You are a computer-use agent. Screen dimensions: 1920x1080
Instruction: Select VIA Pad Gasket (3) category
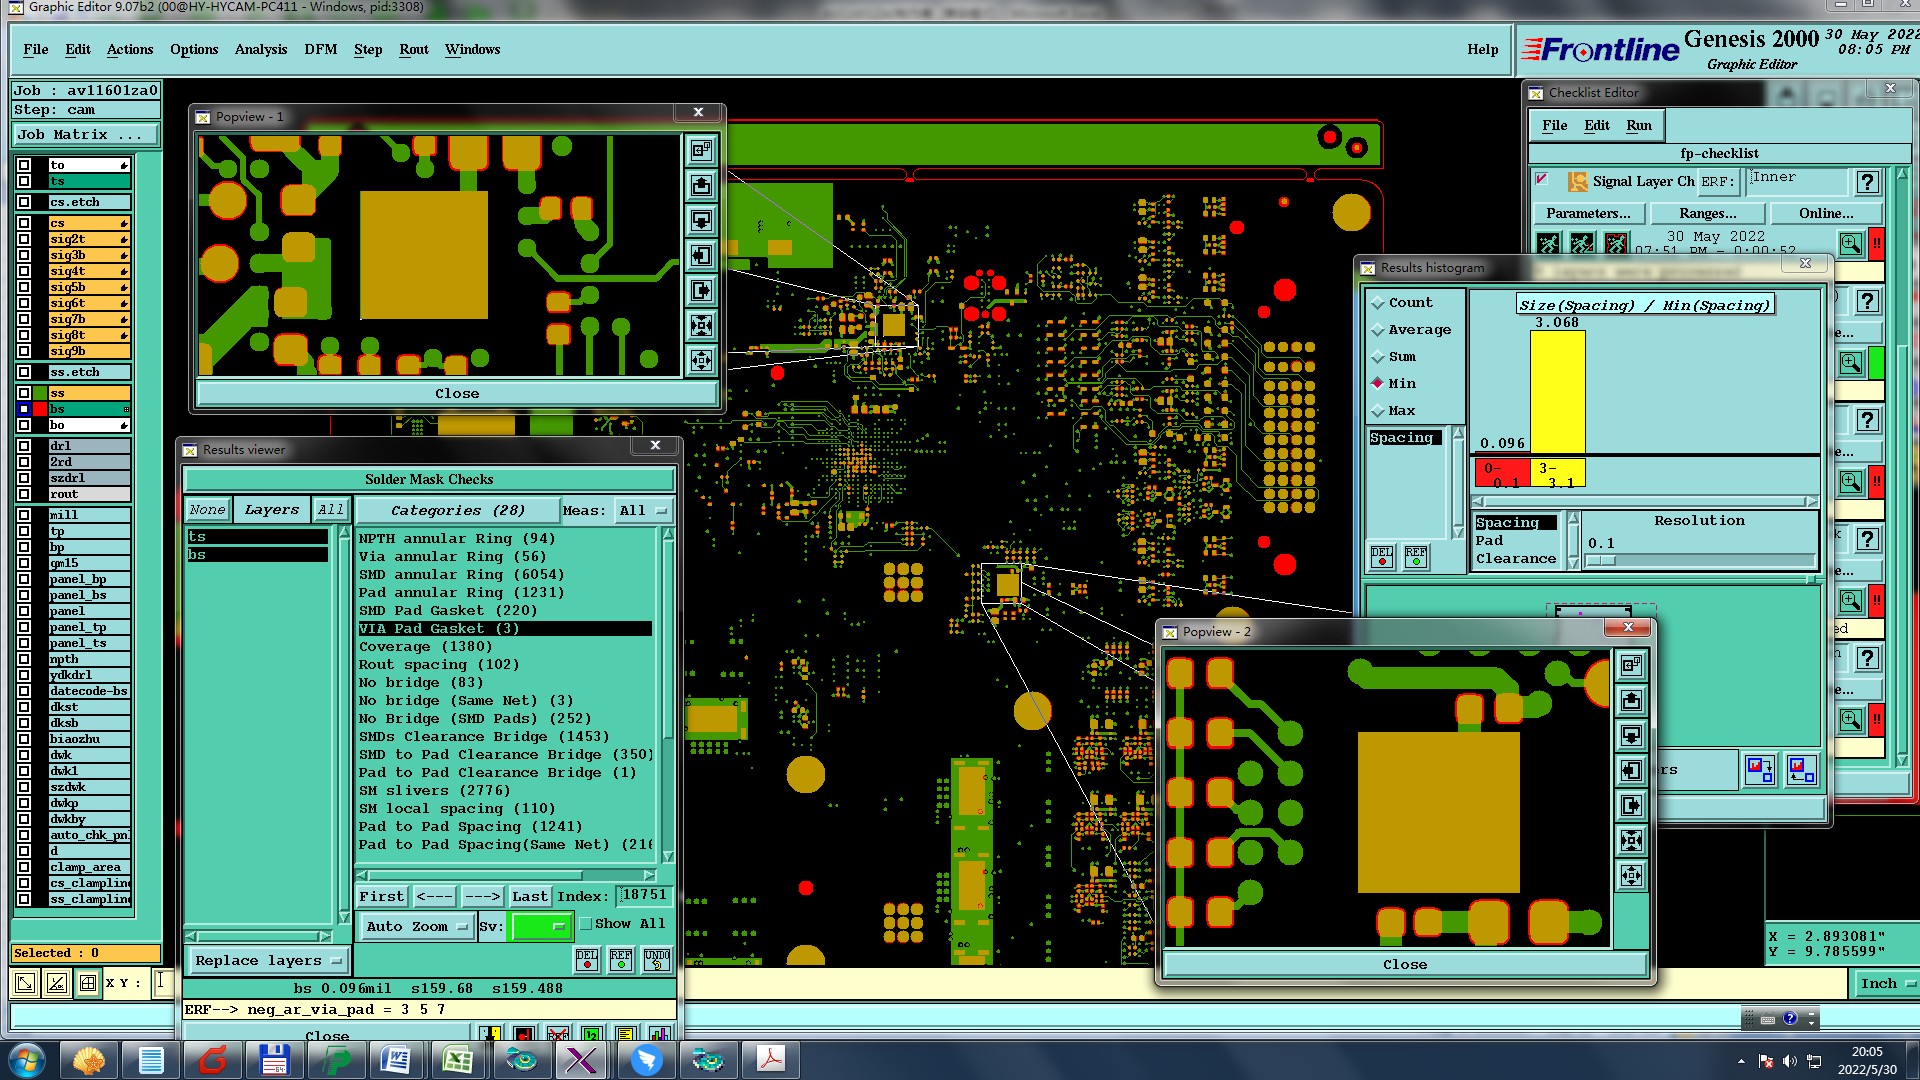(x=505, y=628)
